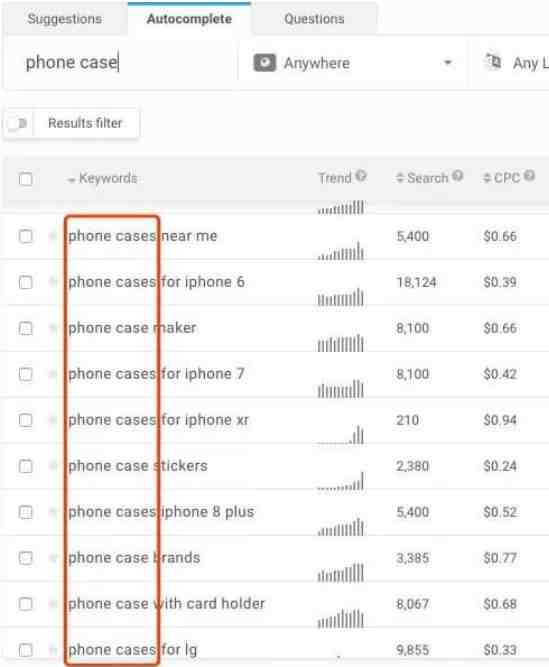Click the Search column help icon
The width and height of the screenshot is (549, 667).
click(458, 175)
